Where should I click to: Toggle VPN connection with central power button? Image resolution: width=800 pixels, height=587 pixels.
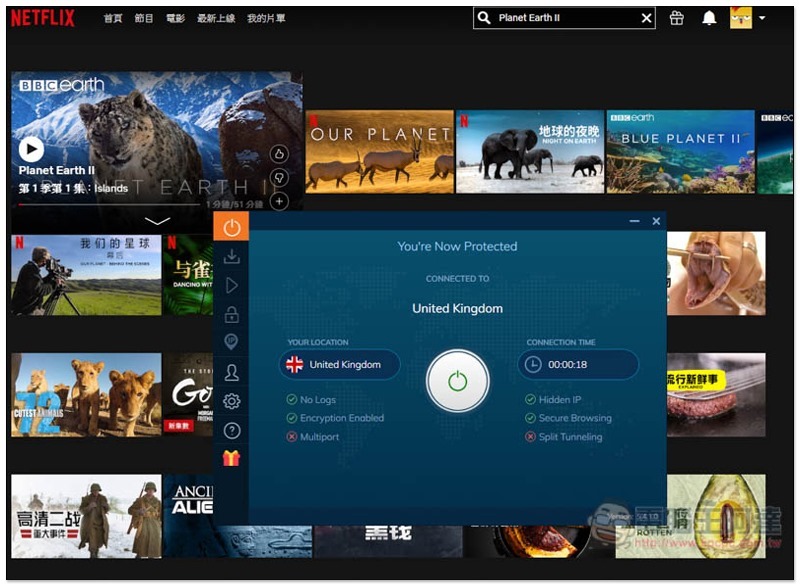(x=457, y=380)
